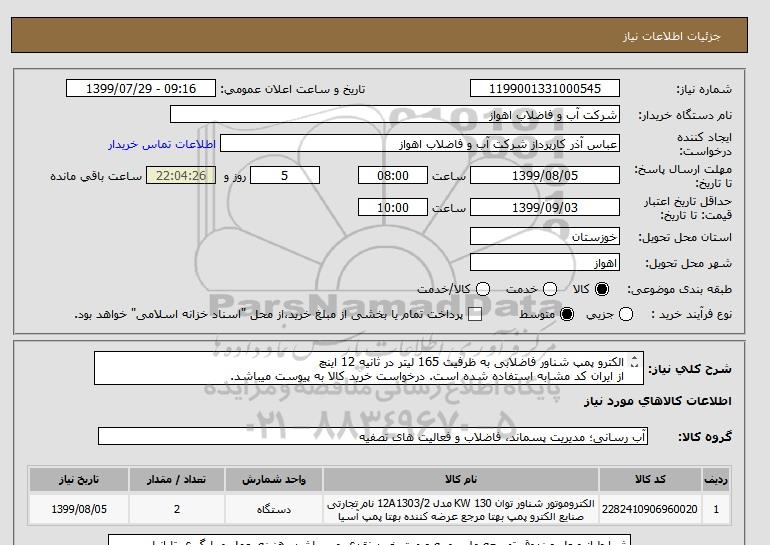Click the تاریخ نیاز column header
770x545 pixels.
pos(79,479)
